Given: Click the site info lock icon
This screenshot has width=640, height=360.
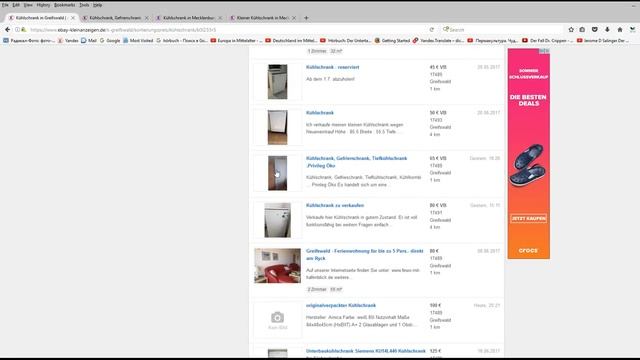Looking at the screenshot, I should point(24,30).
